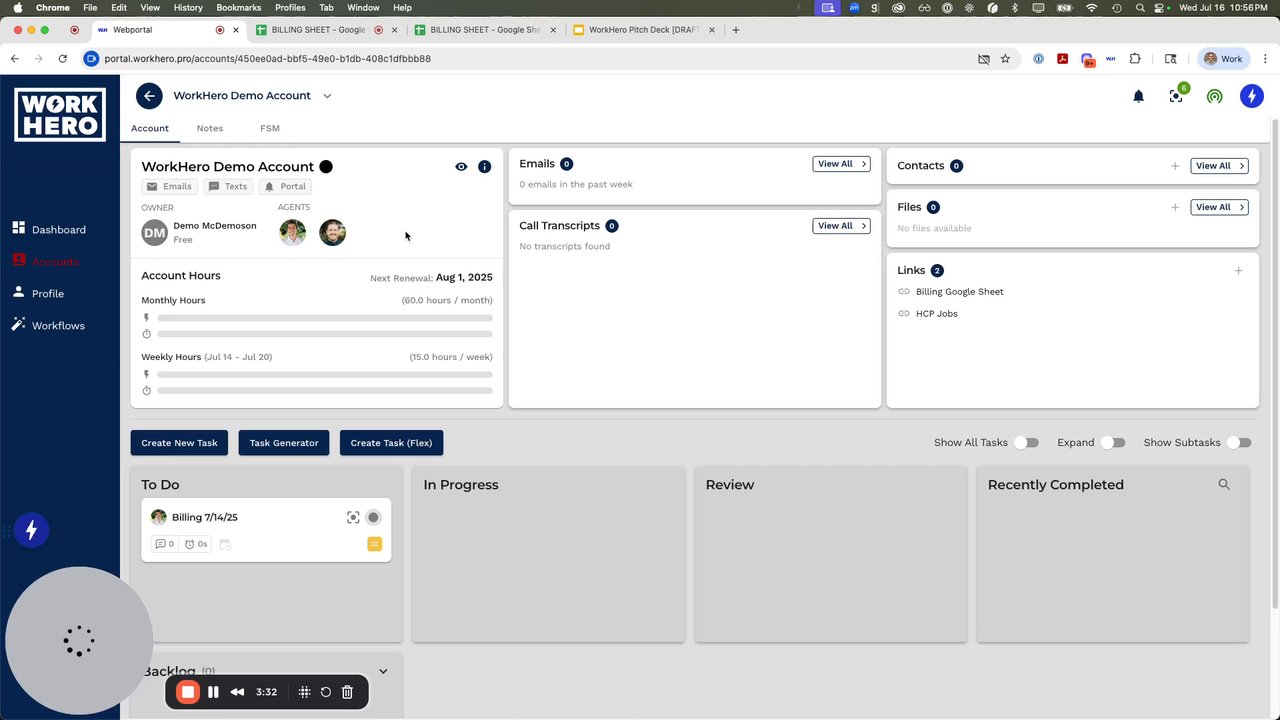Click yellow priority badge on Billing task

(375, 544)
